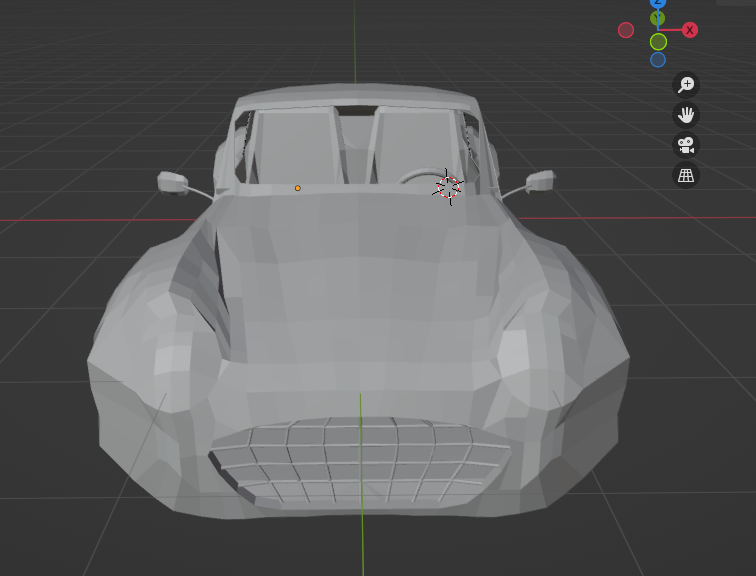This screenshot has width=756, height=576.
Task: Click the zoom view magnifier icon
Action: (686, 85)
